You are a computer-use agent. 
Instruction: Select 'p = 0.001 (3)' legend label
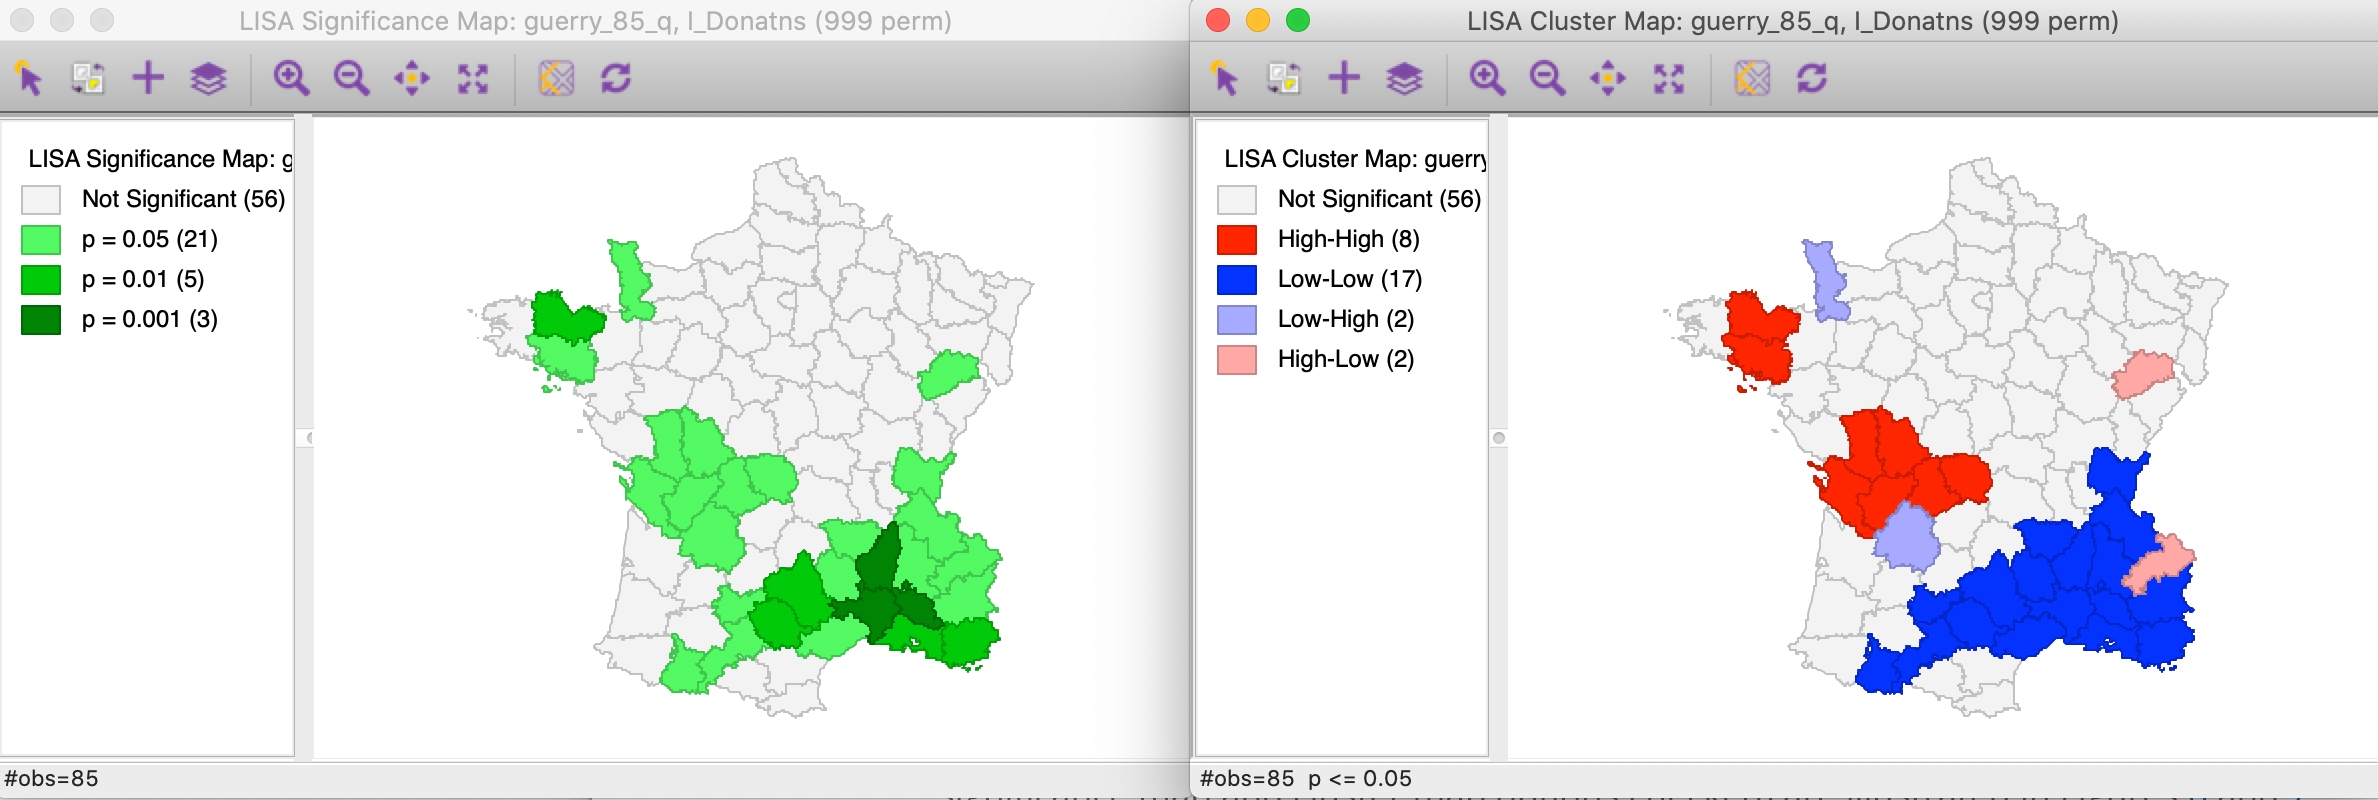[150, 319]
